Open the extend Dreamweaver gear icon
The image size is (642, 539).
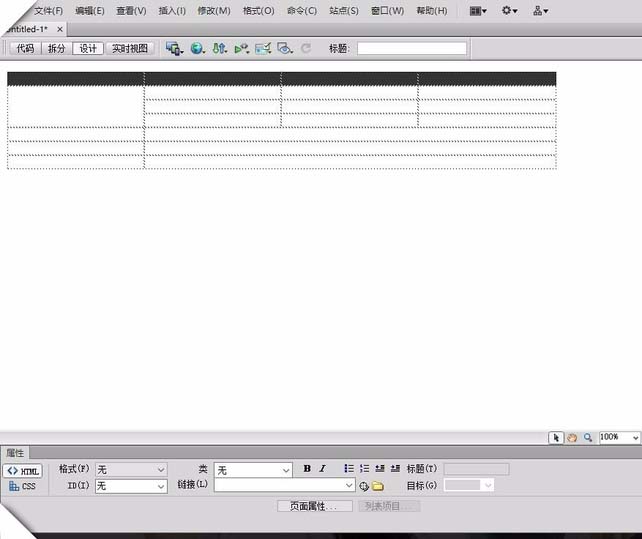tap(509, 11)
